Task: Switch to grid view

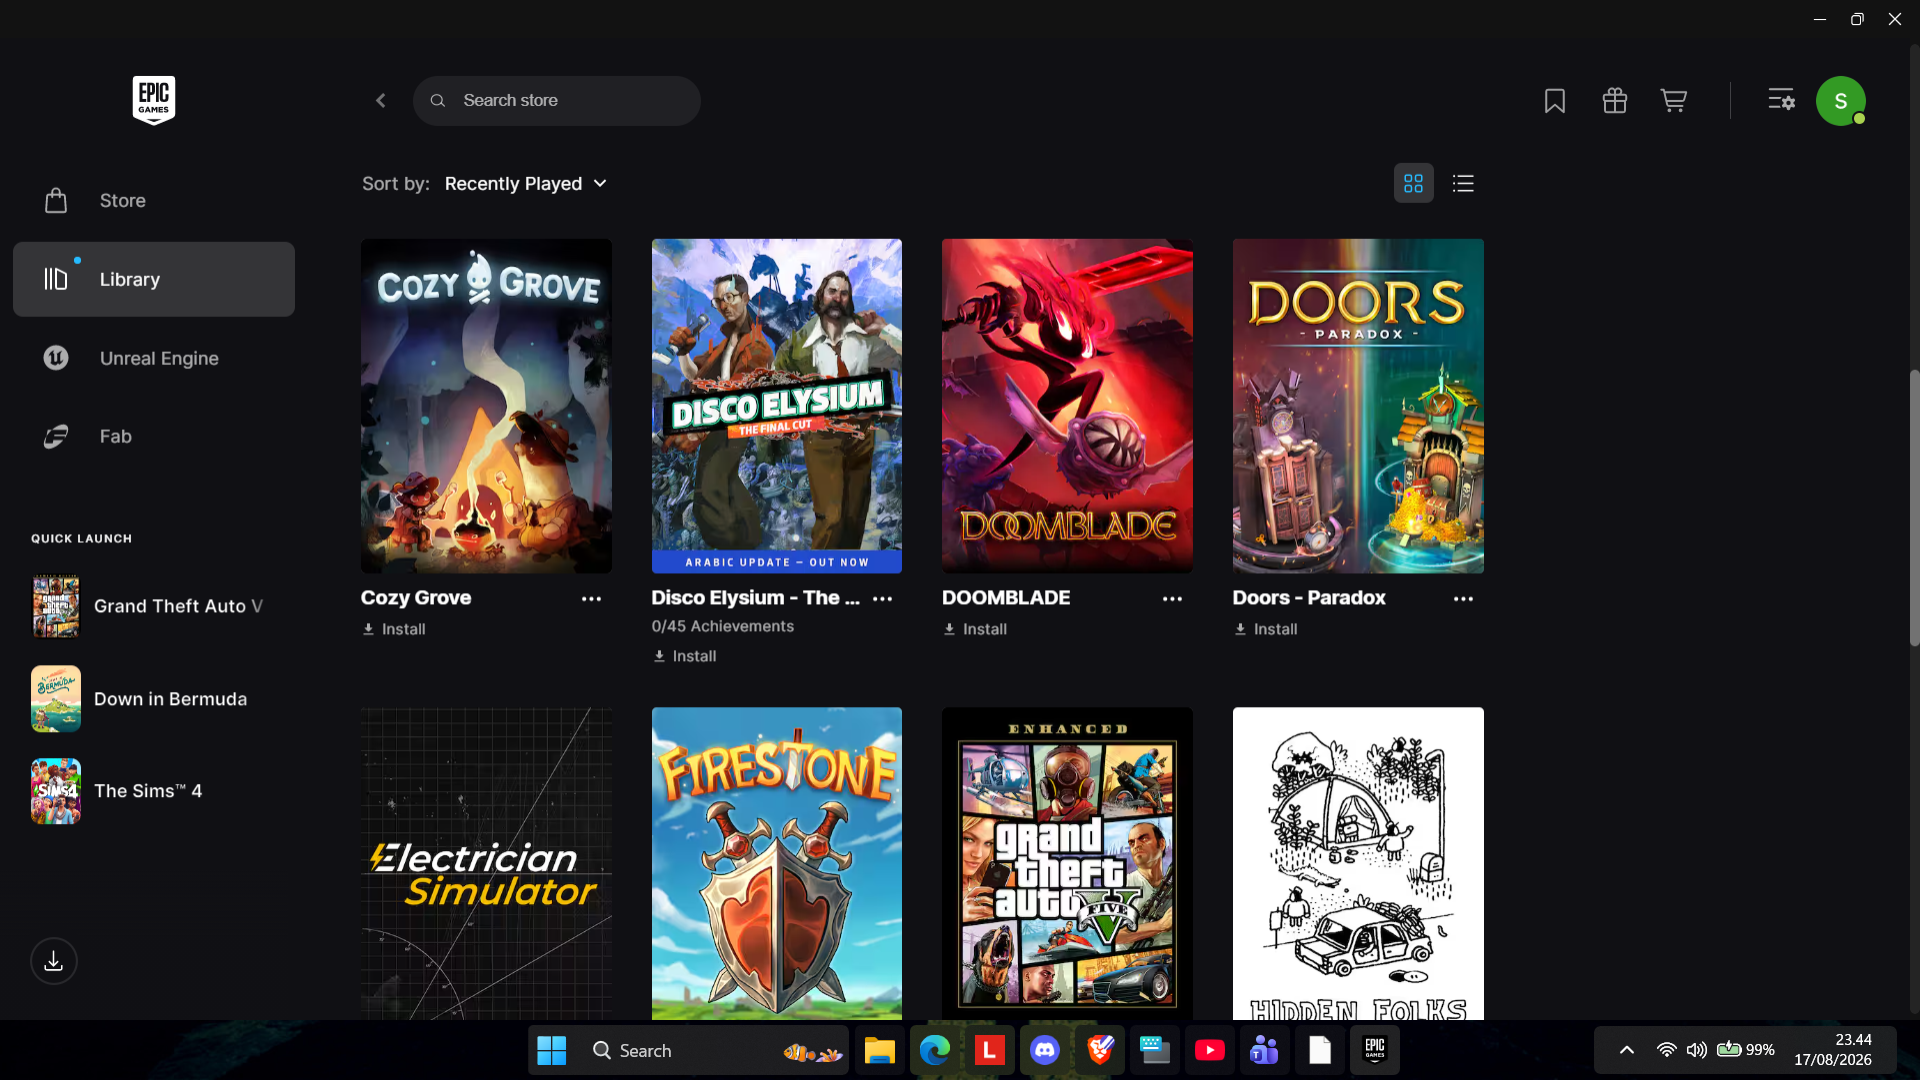Action: 1414,183
